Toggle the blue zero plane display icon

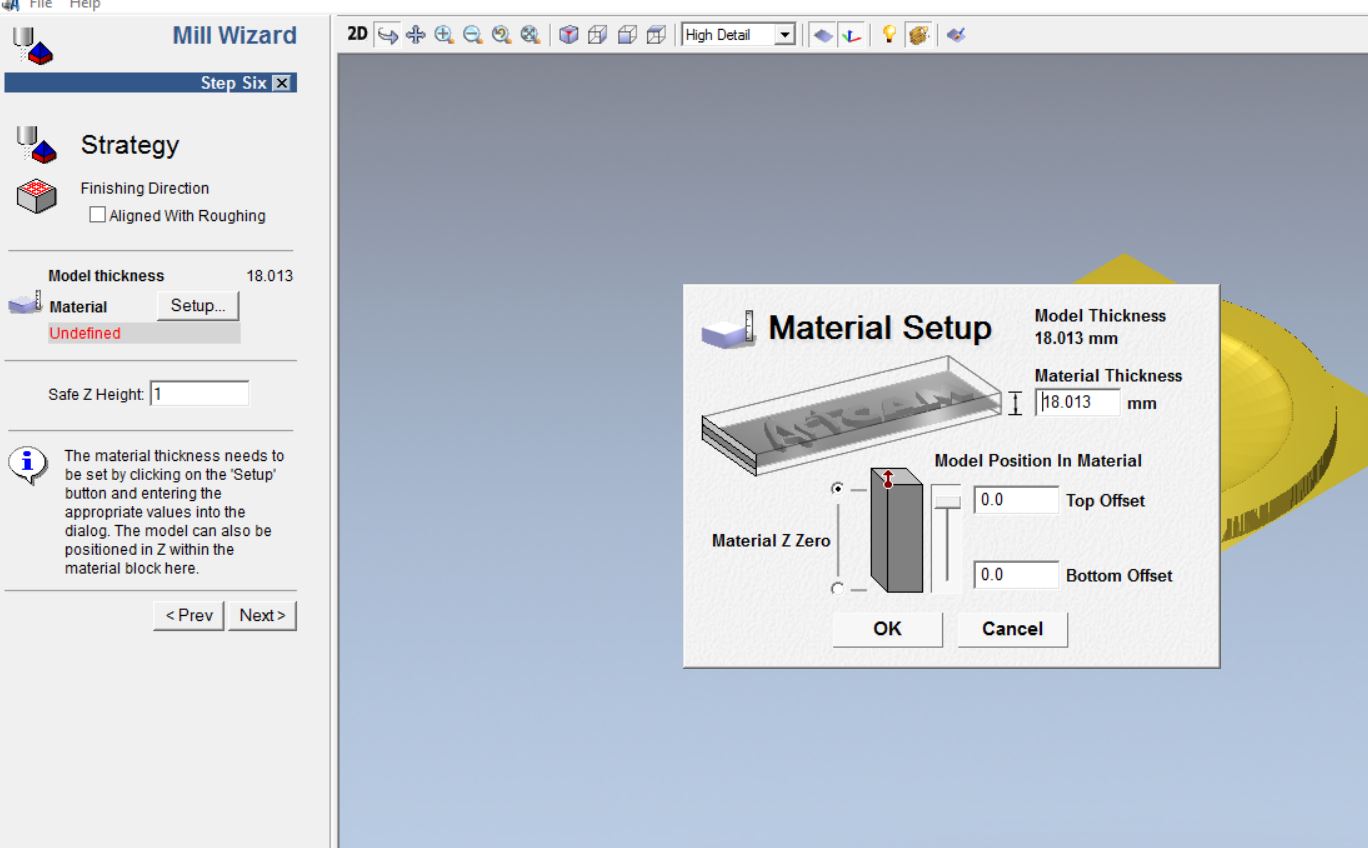[822, 35]
